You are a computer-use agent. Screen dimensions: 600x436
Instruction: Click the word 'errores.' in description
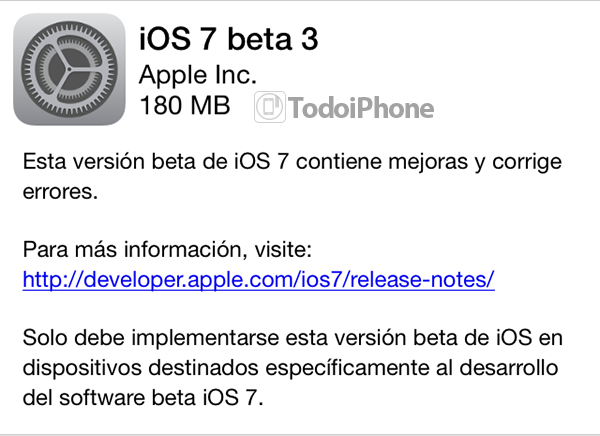60,191
